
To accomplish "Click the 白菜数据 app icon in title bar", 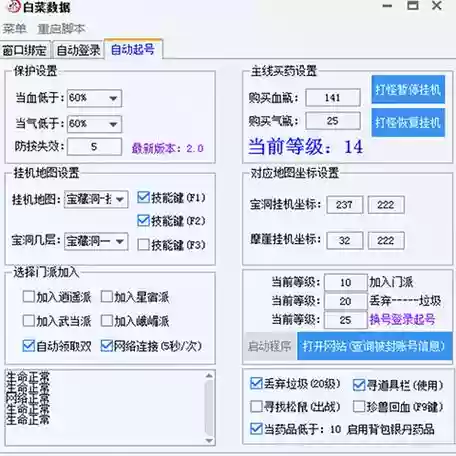I will 14,6.
